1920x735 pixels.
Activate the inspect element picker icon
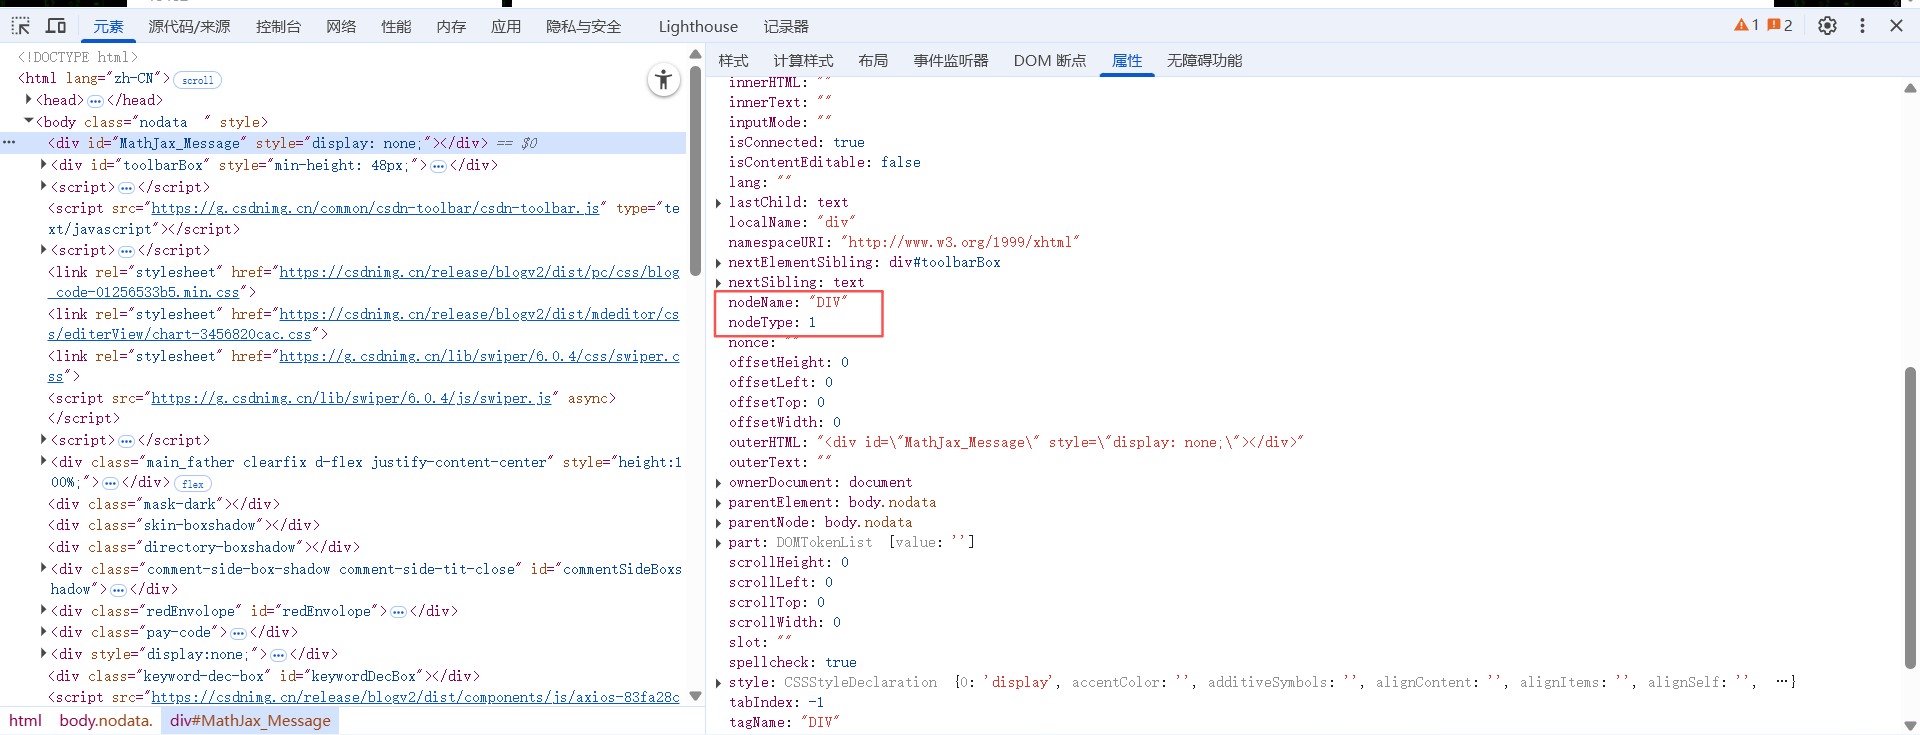tap(21, 26)
